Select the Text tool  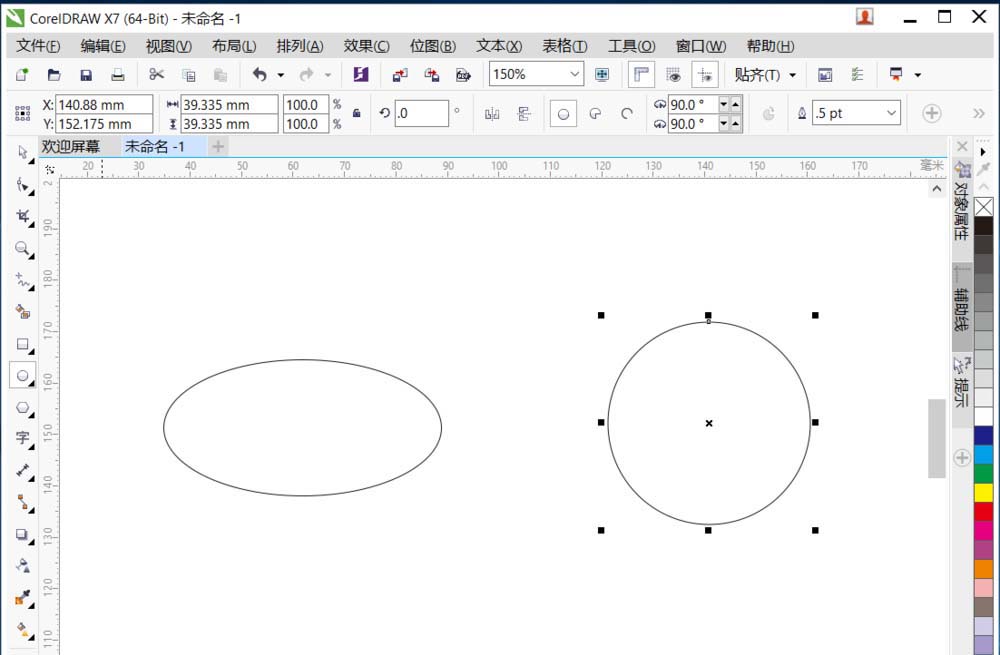[24, 440]
